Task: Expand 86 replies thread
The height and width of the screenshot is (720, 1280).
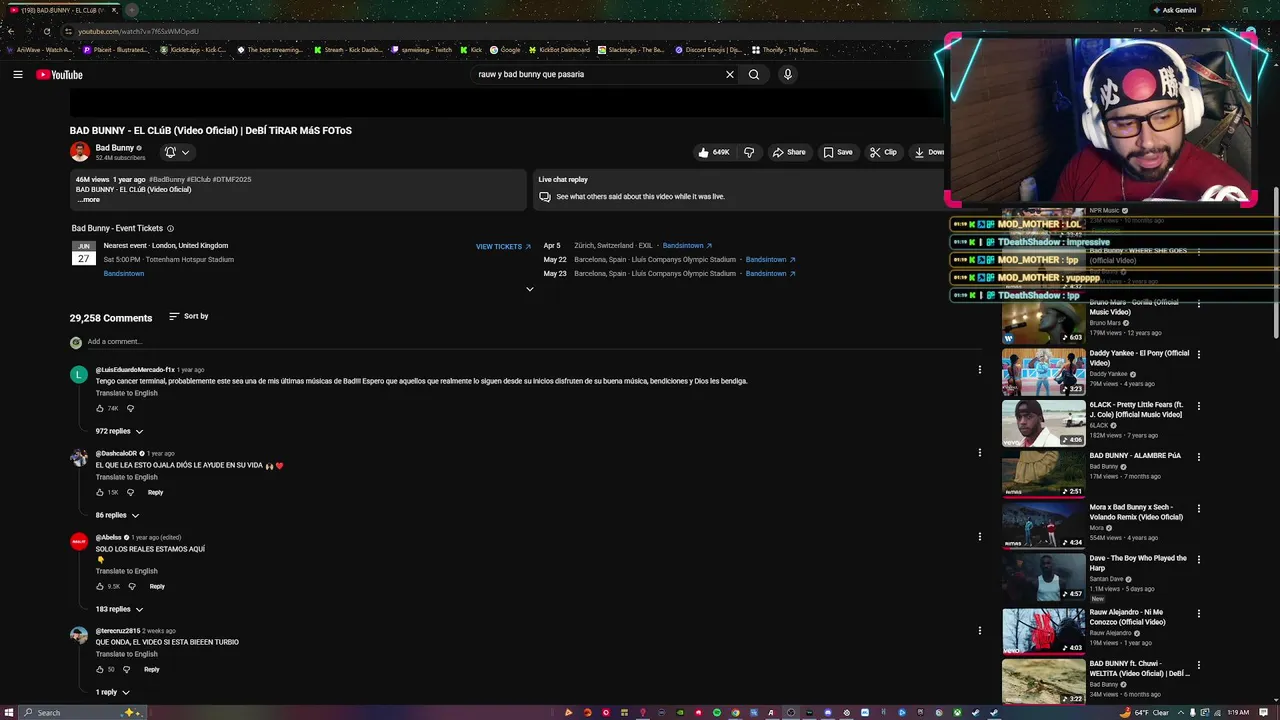Action: (117, 515)
